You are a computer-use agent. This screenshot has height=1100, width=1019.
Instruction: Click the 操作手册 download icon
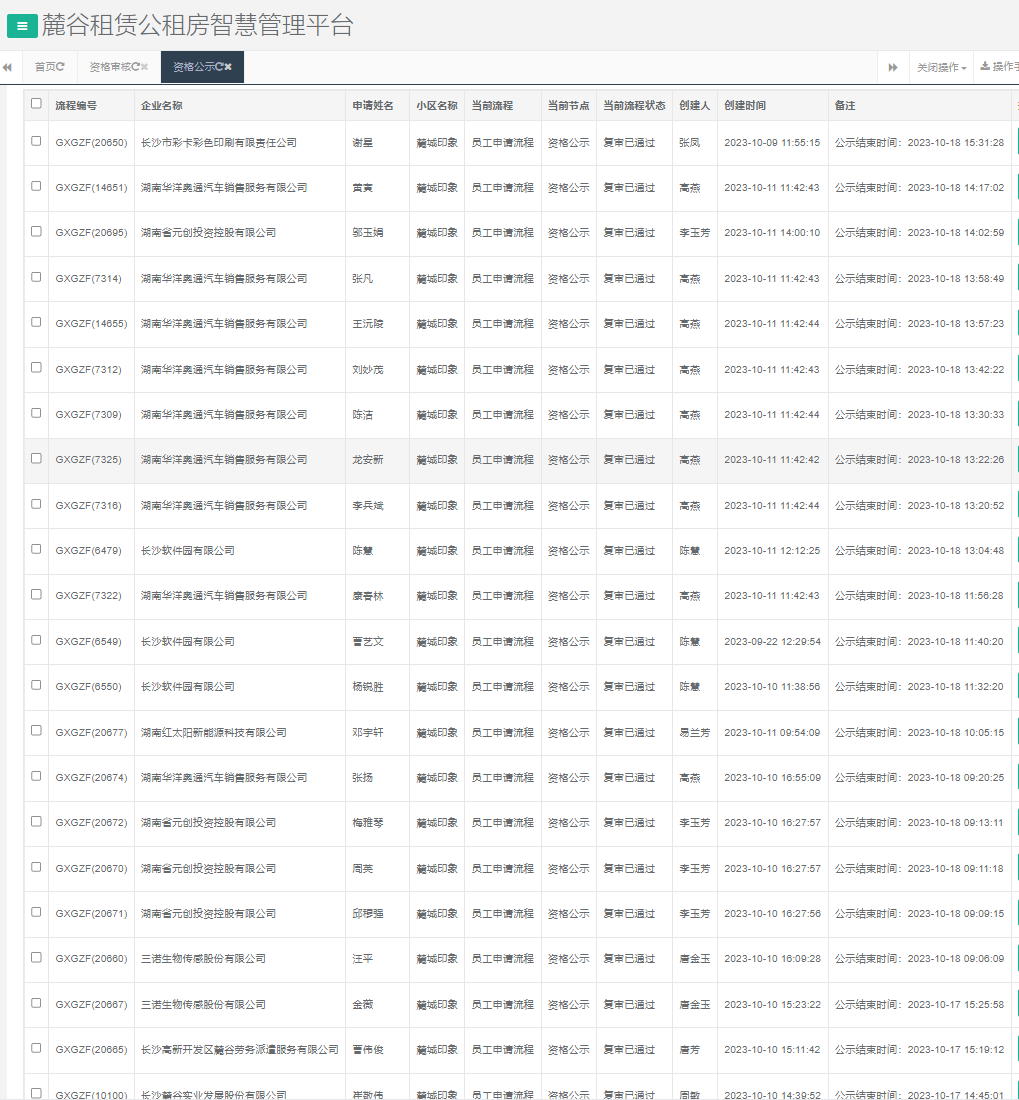coord(985,67)
